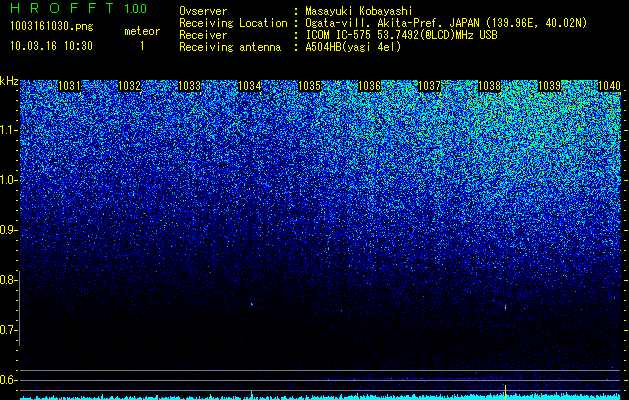Click the HROFFT 1.0.0 title text
The image size is (629, 400).
(79, 8)
